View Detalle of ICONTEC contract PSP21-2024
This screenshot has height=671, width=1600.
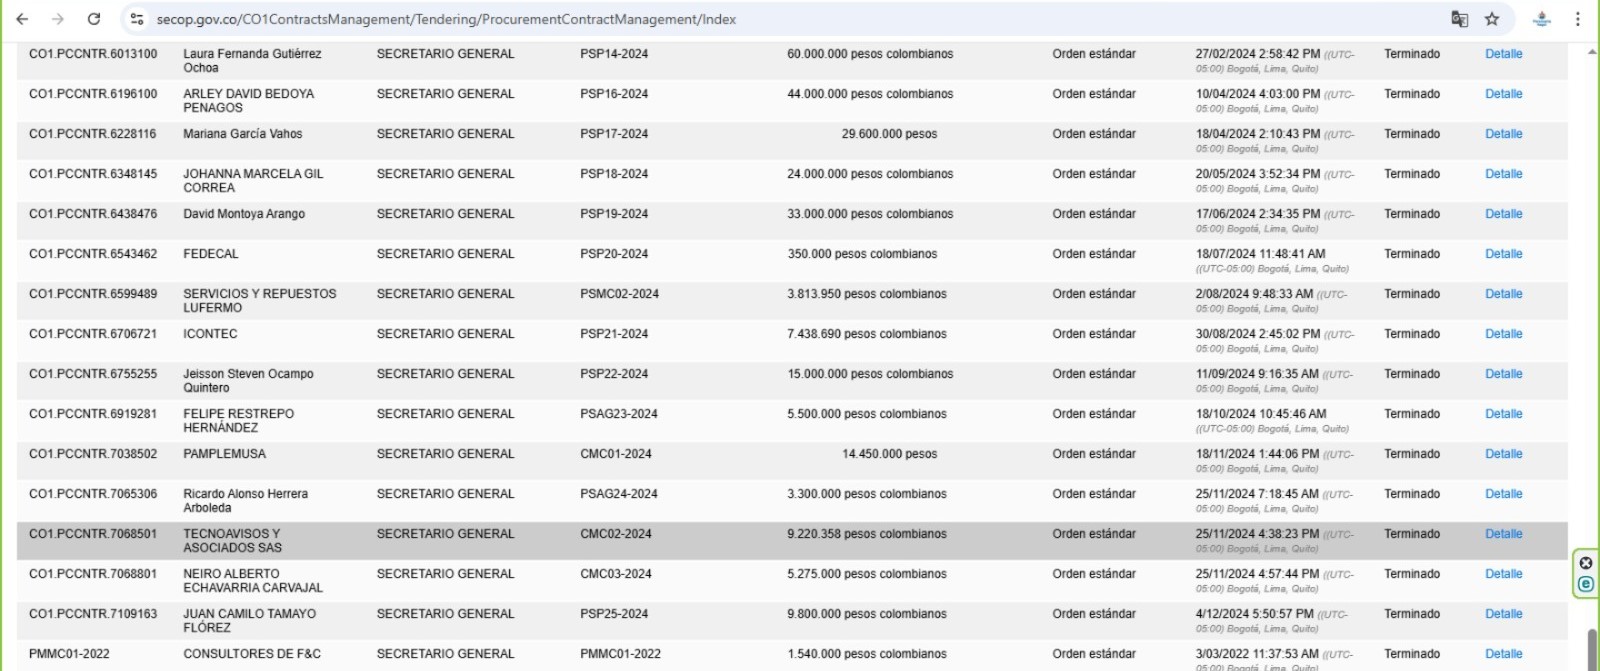tap(1503, 334)
